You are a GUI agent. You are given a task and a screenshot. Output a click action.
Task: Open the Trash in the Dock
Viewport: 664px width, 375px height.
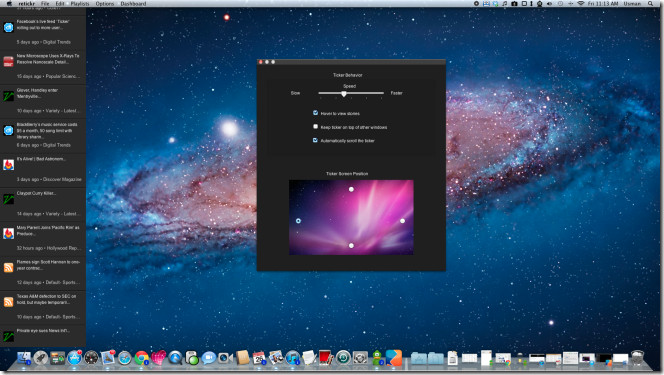(637, 358)
